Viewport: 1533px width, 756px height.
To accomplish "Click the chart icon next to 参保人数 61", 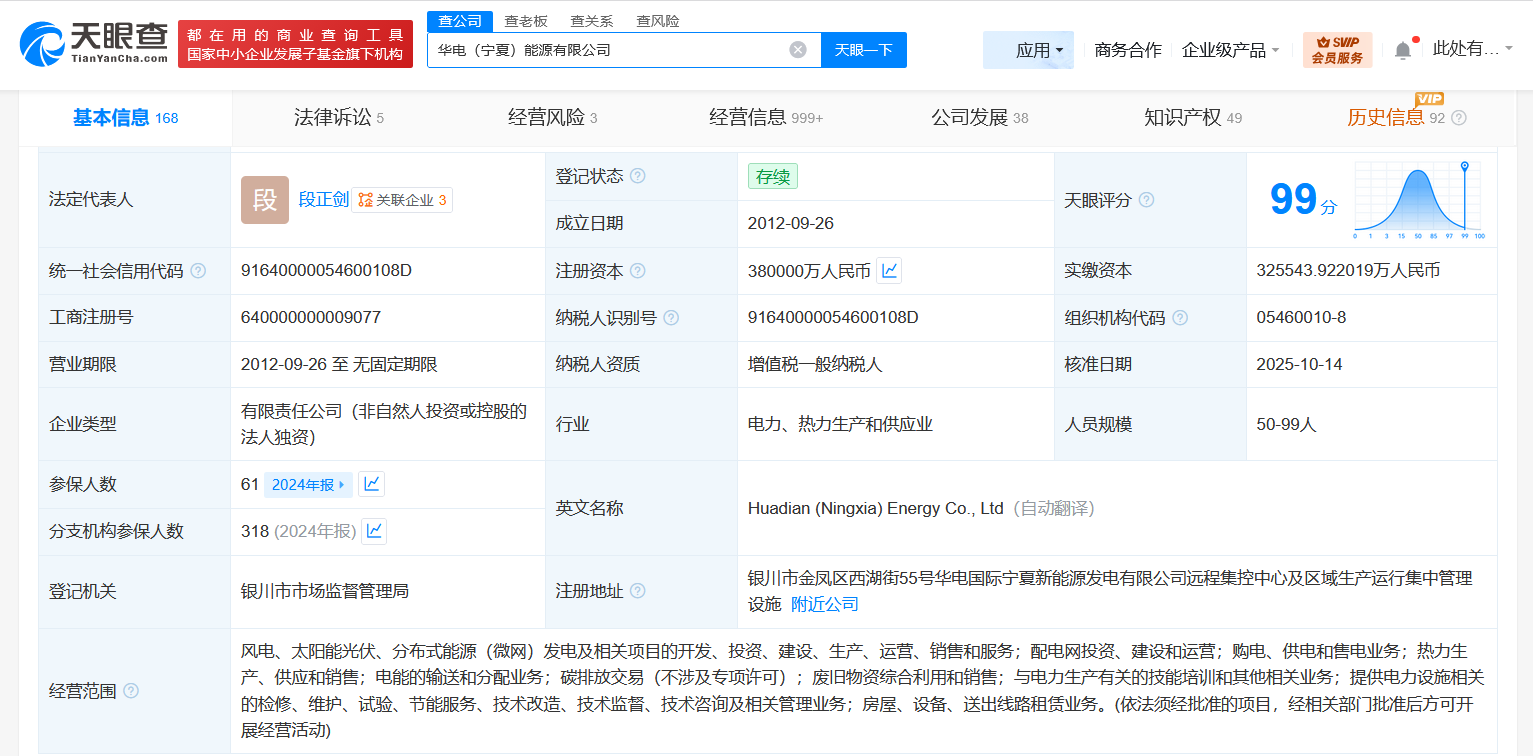I will click(373, 484).
